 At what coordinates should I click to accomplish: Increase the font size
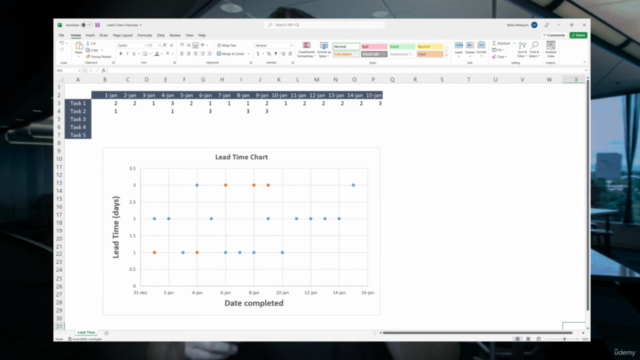click(164, 45)
